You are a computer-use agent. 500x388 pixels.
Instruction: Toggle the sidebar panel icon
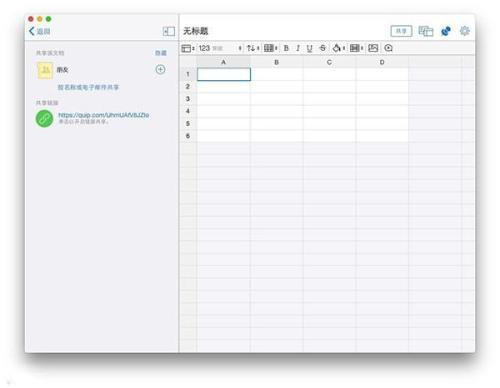[x=169, y=31]
